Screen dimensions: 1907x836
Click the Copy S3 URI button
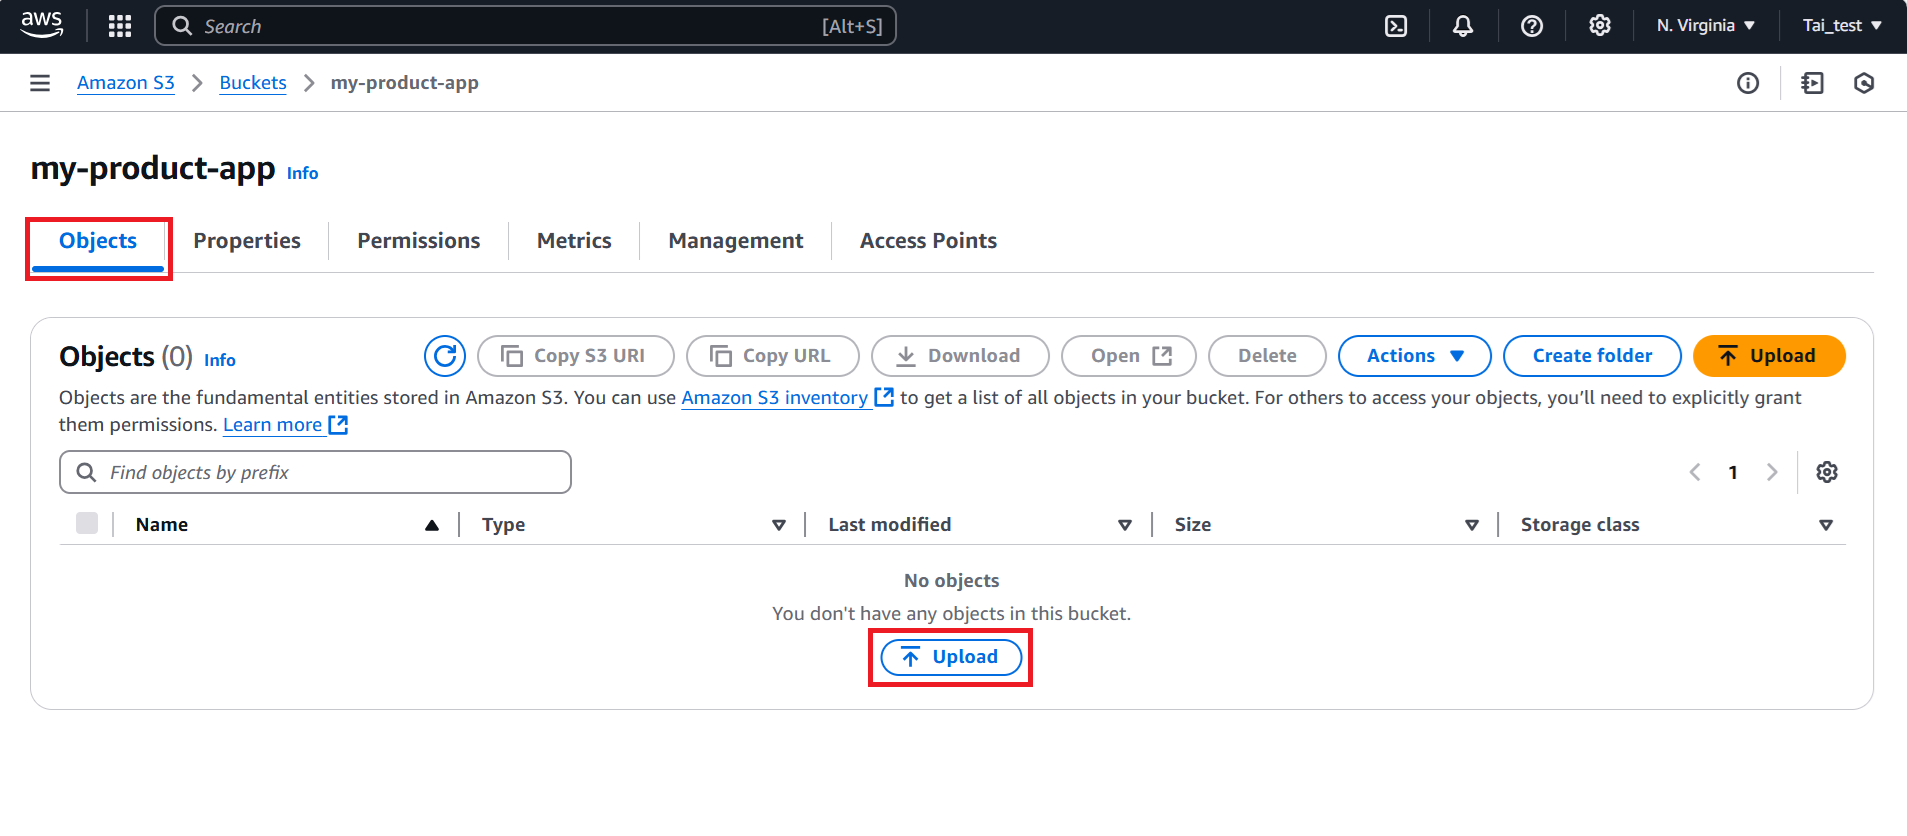(x=576, y=356)
